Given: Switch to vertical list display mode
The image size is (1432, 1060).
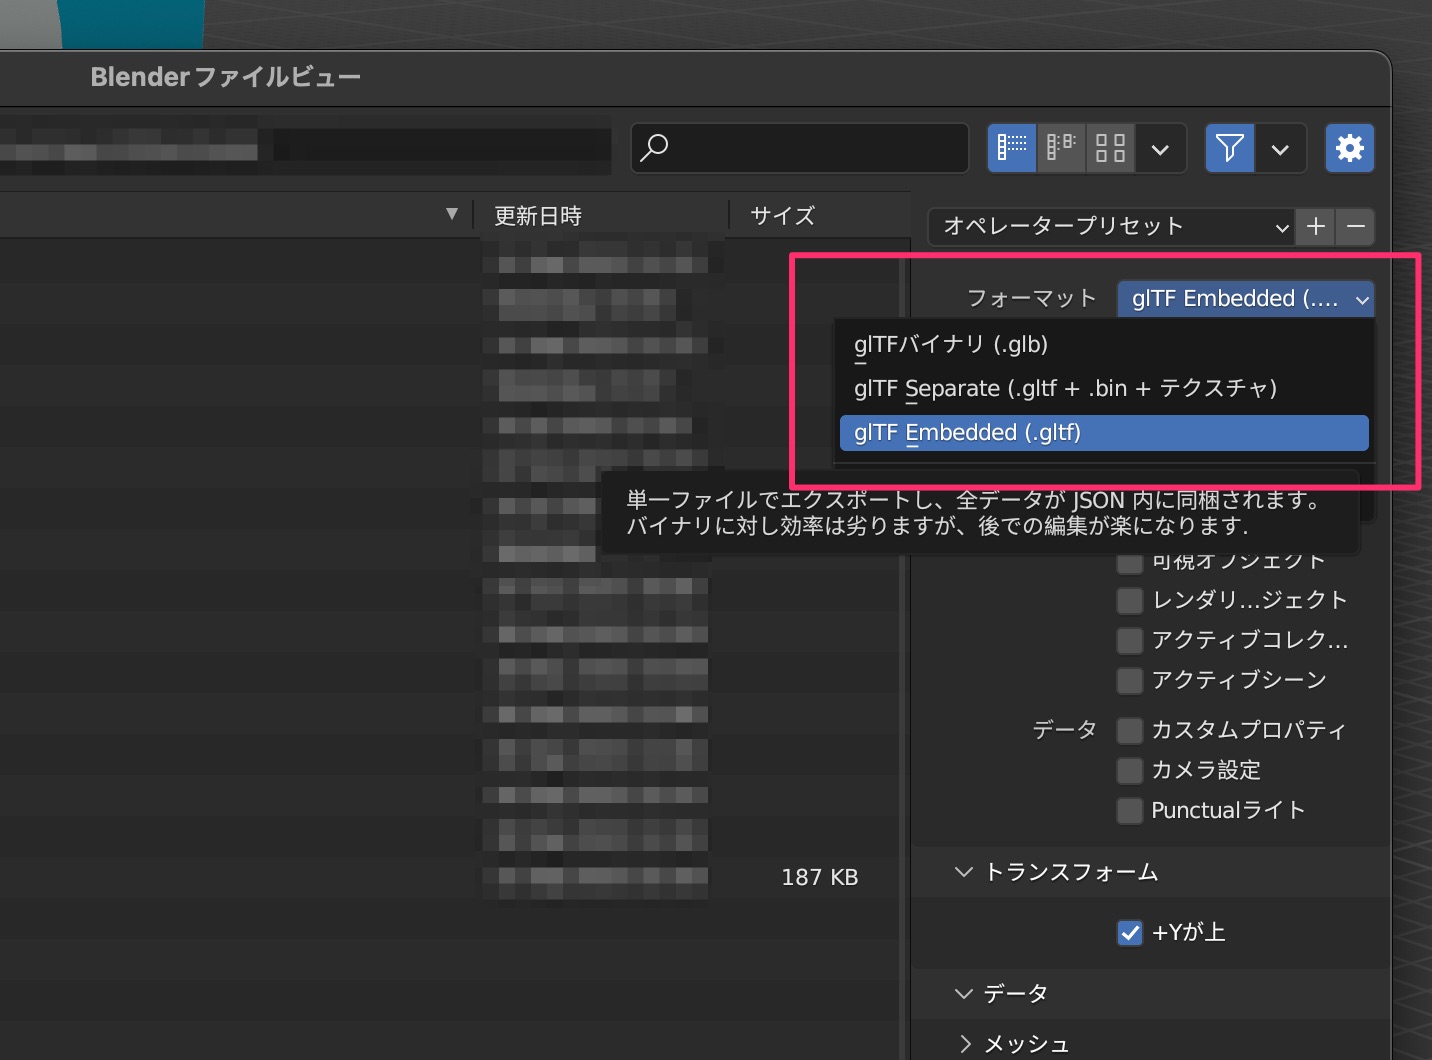Looking at the screenshot, I should (x=1011, y=147).
